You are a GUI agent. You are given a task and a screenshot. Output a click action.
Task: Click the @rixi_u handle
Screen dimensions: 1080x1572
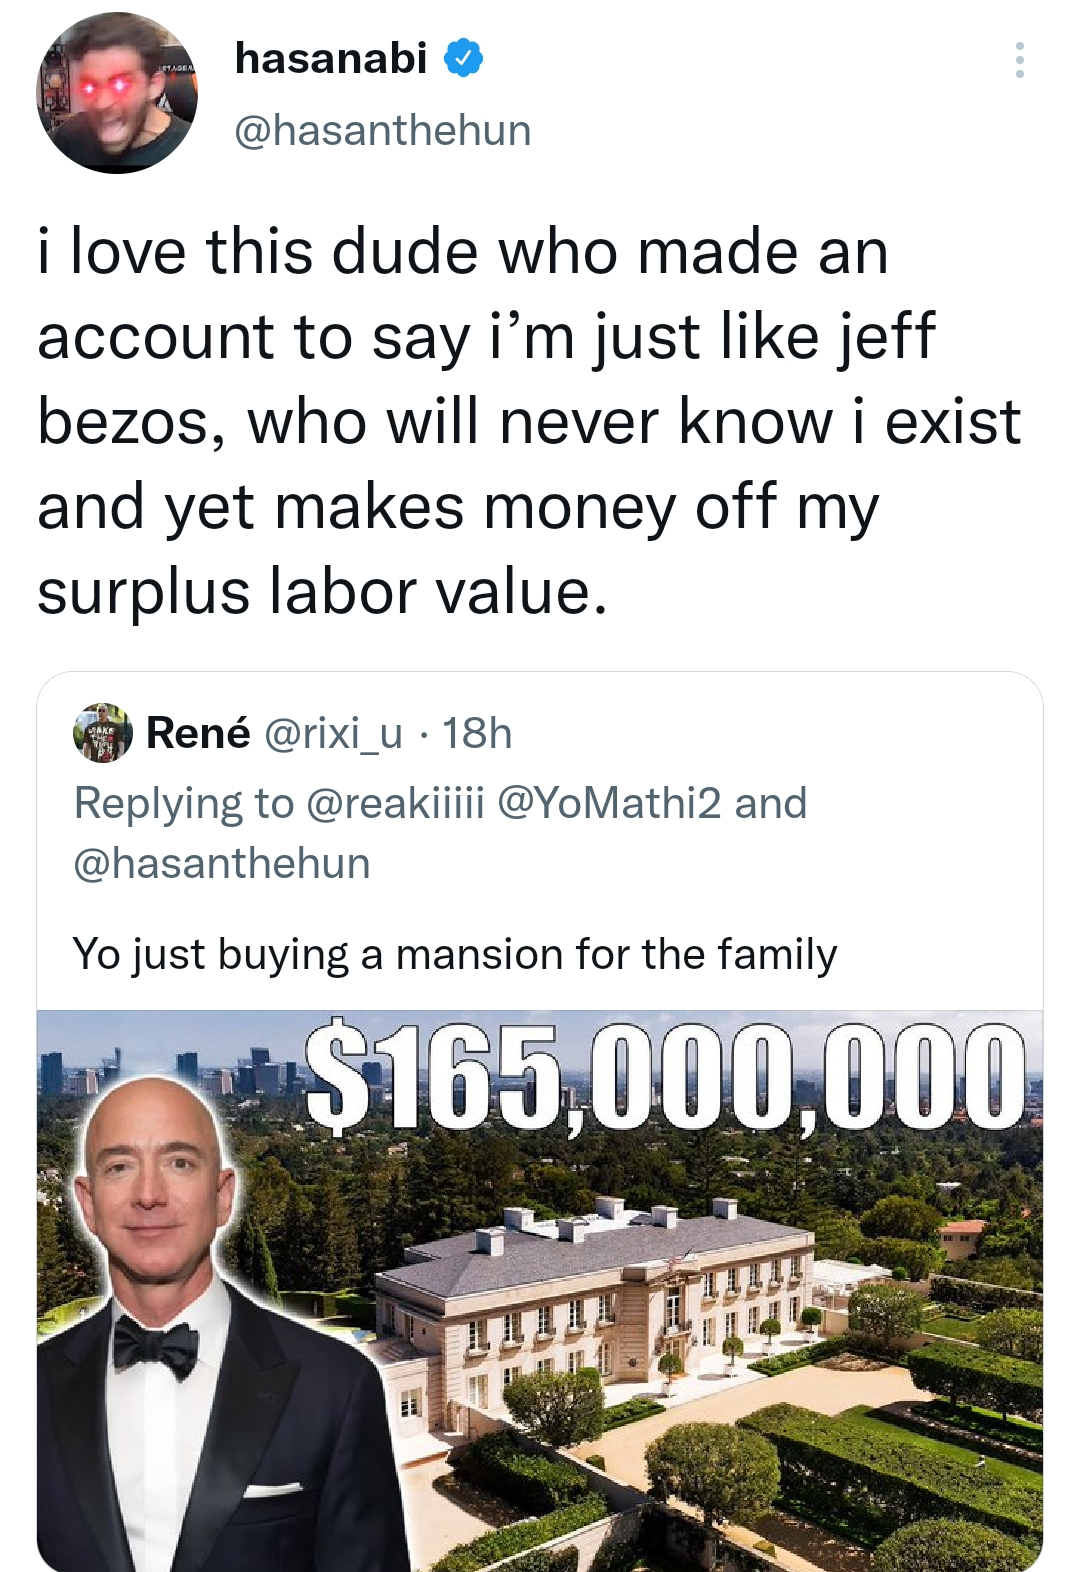pos(333,733)
